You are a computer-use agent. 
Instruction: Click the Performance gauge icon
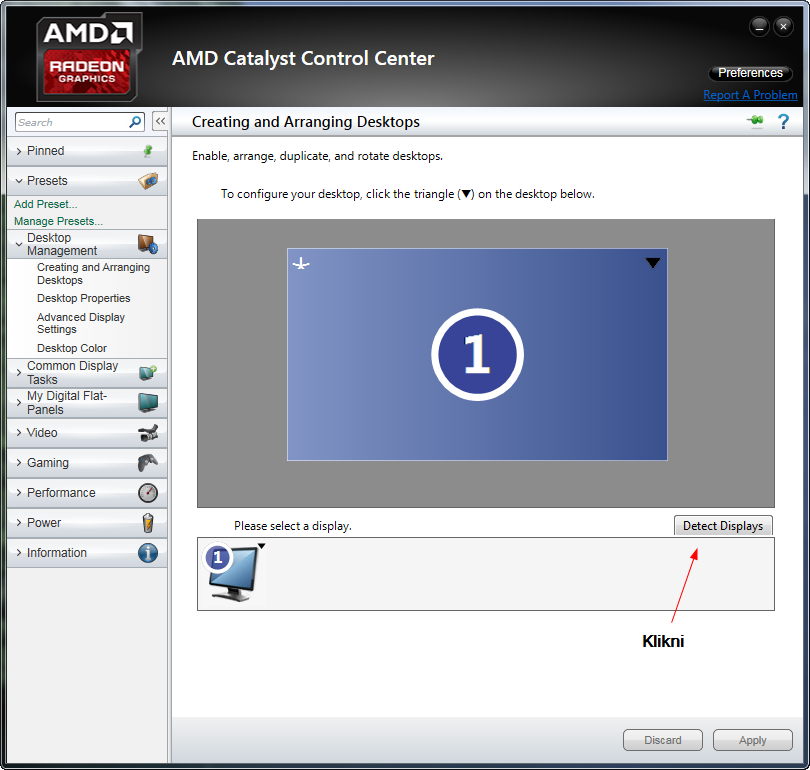pos(148,493)
